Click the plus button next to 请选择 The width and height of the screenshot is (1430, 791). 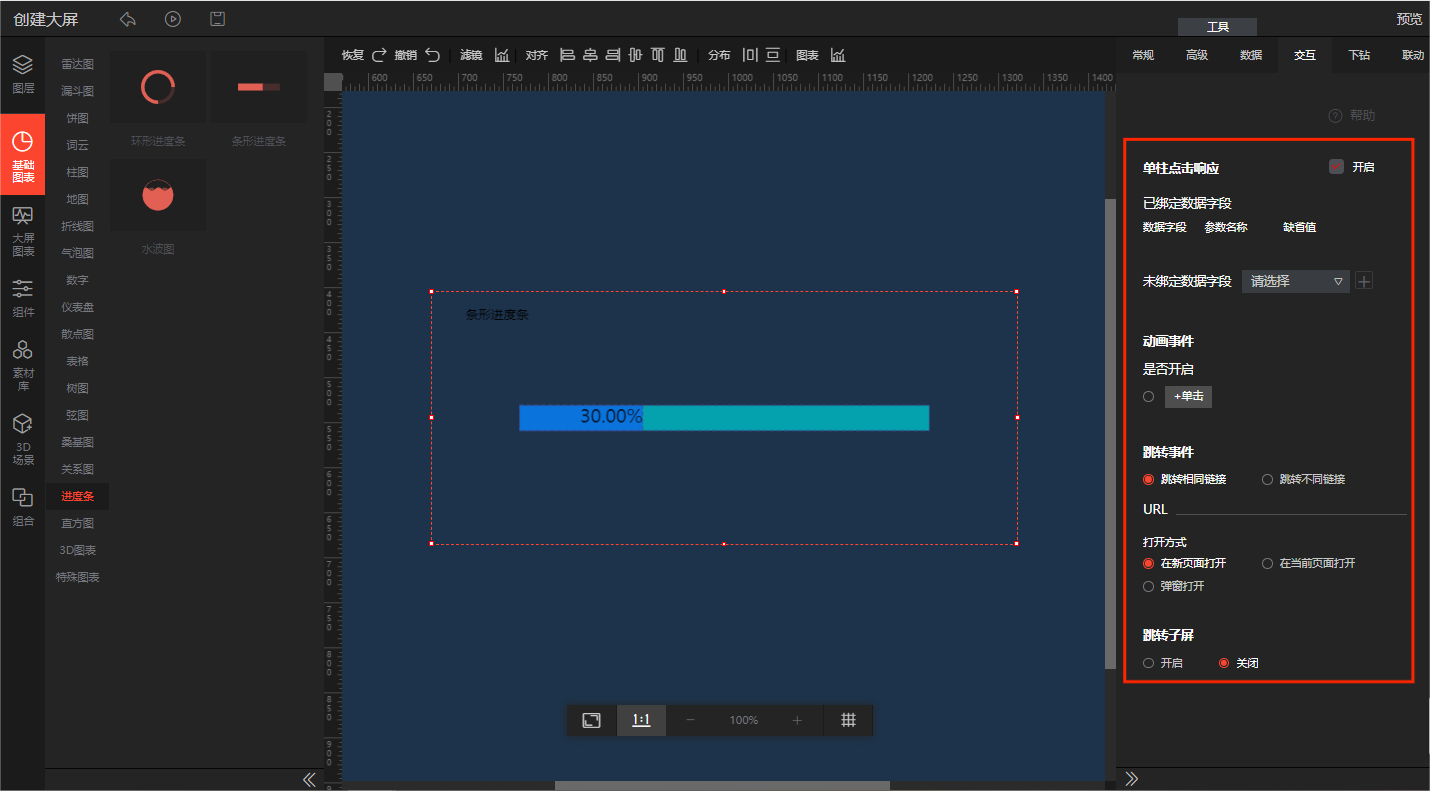[1364, 282]
